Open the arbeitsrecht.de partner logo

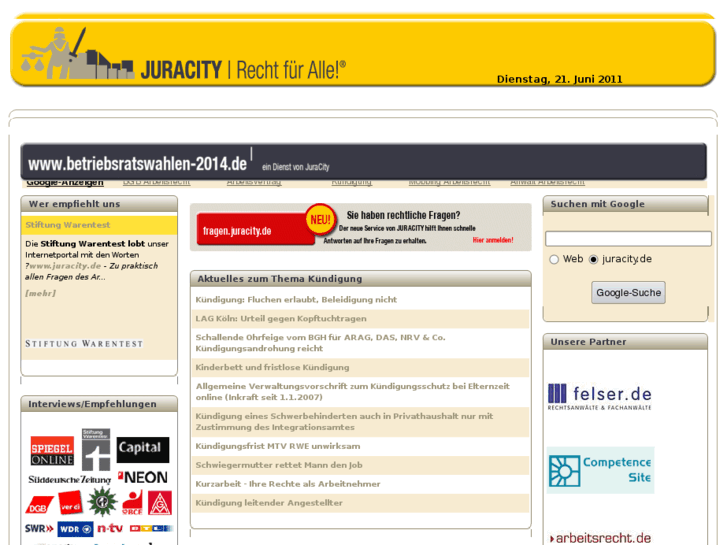(x=600, y=538)
